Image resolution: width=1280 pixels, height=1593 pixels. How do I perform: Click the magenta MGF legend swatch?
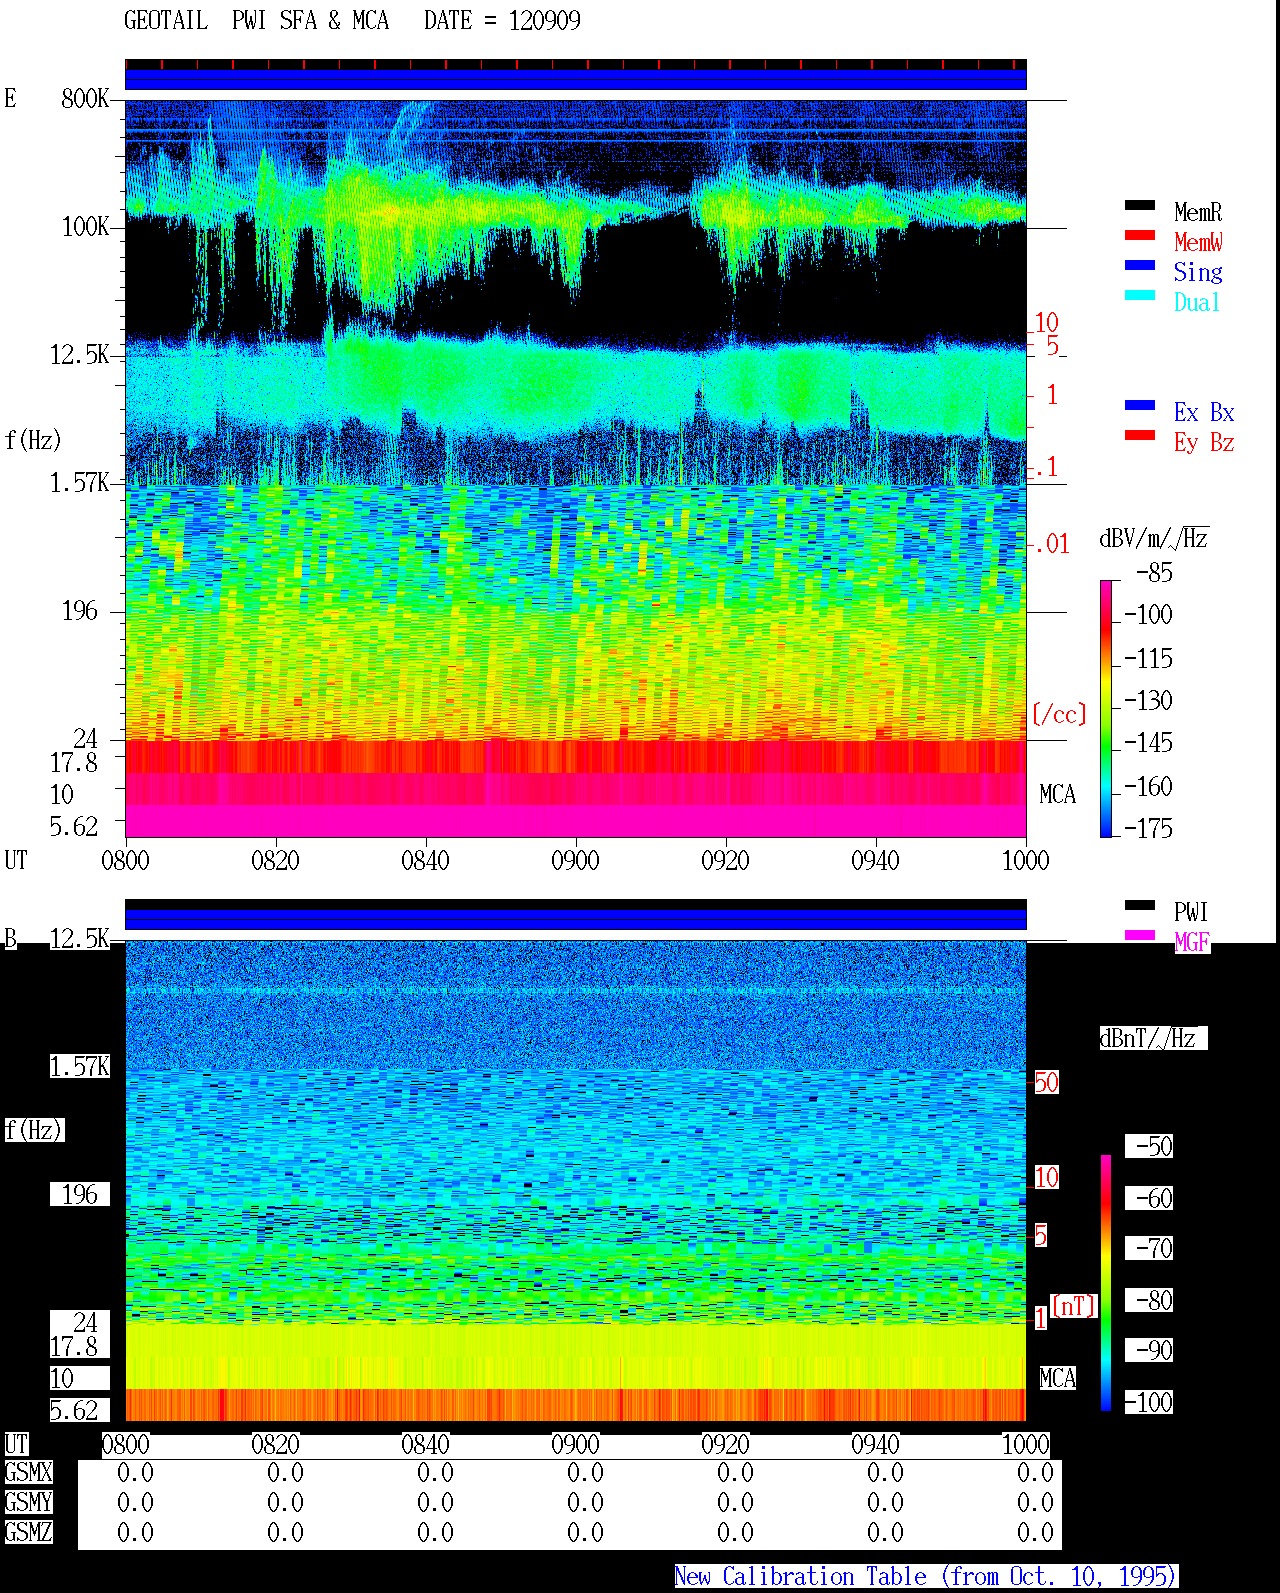click(1139, 936)
